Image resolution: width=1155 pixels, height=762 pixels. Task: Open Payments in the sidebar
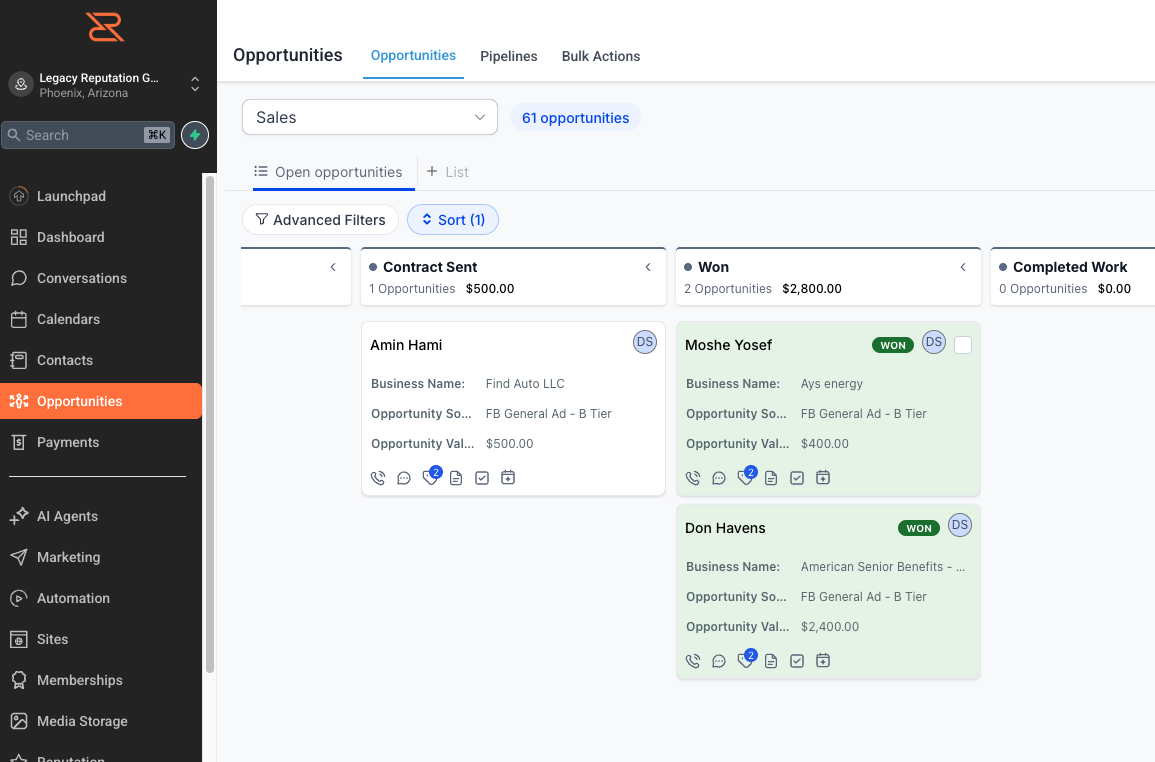[101, 442]
